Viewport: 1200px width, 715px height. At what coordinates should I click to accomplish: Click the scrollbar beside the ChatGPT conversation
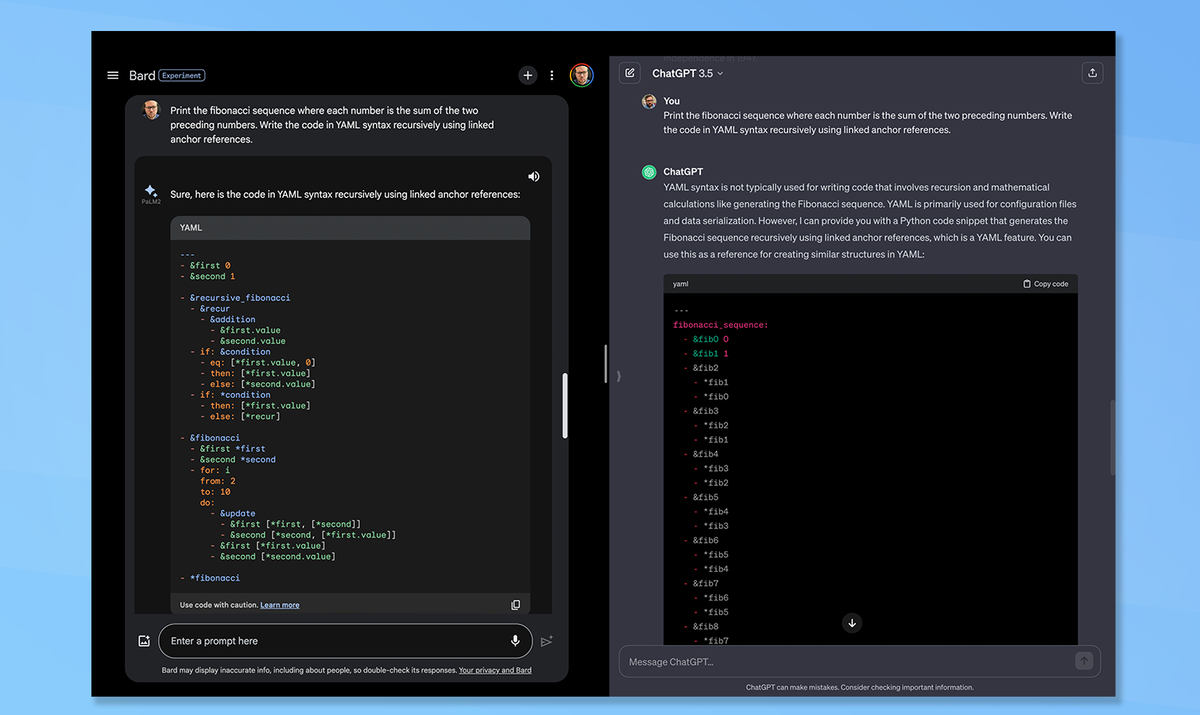[x=1111, y=436]
